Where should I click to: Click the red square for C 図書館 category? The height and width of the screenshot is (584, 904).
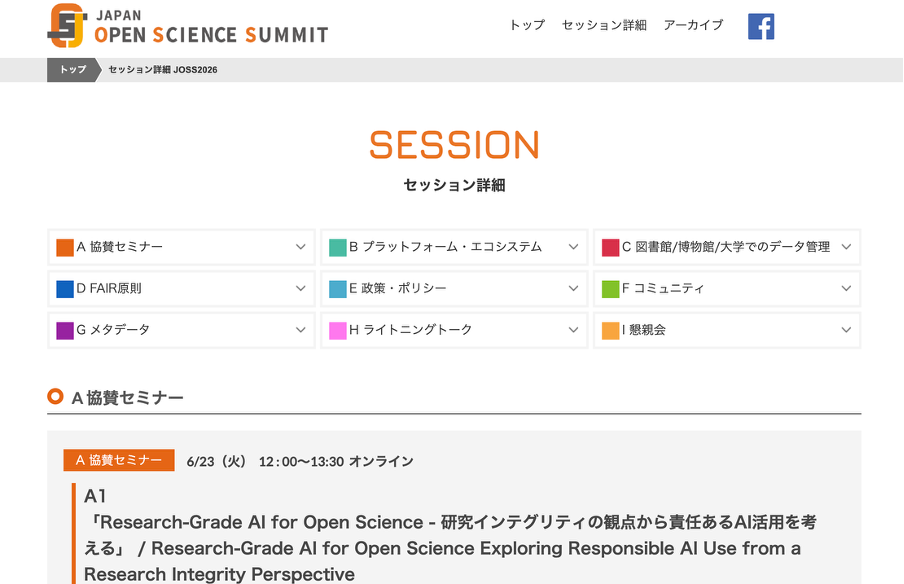point(611,247)
